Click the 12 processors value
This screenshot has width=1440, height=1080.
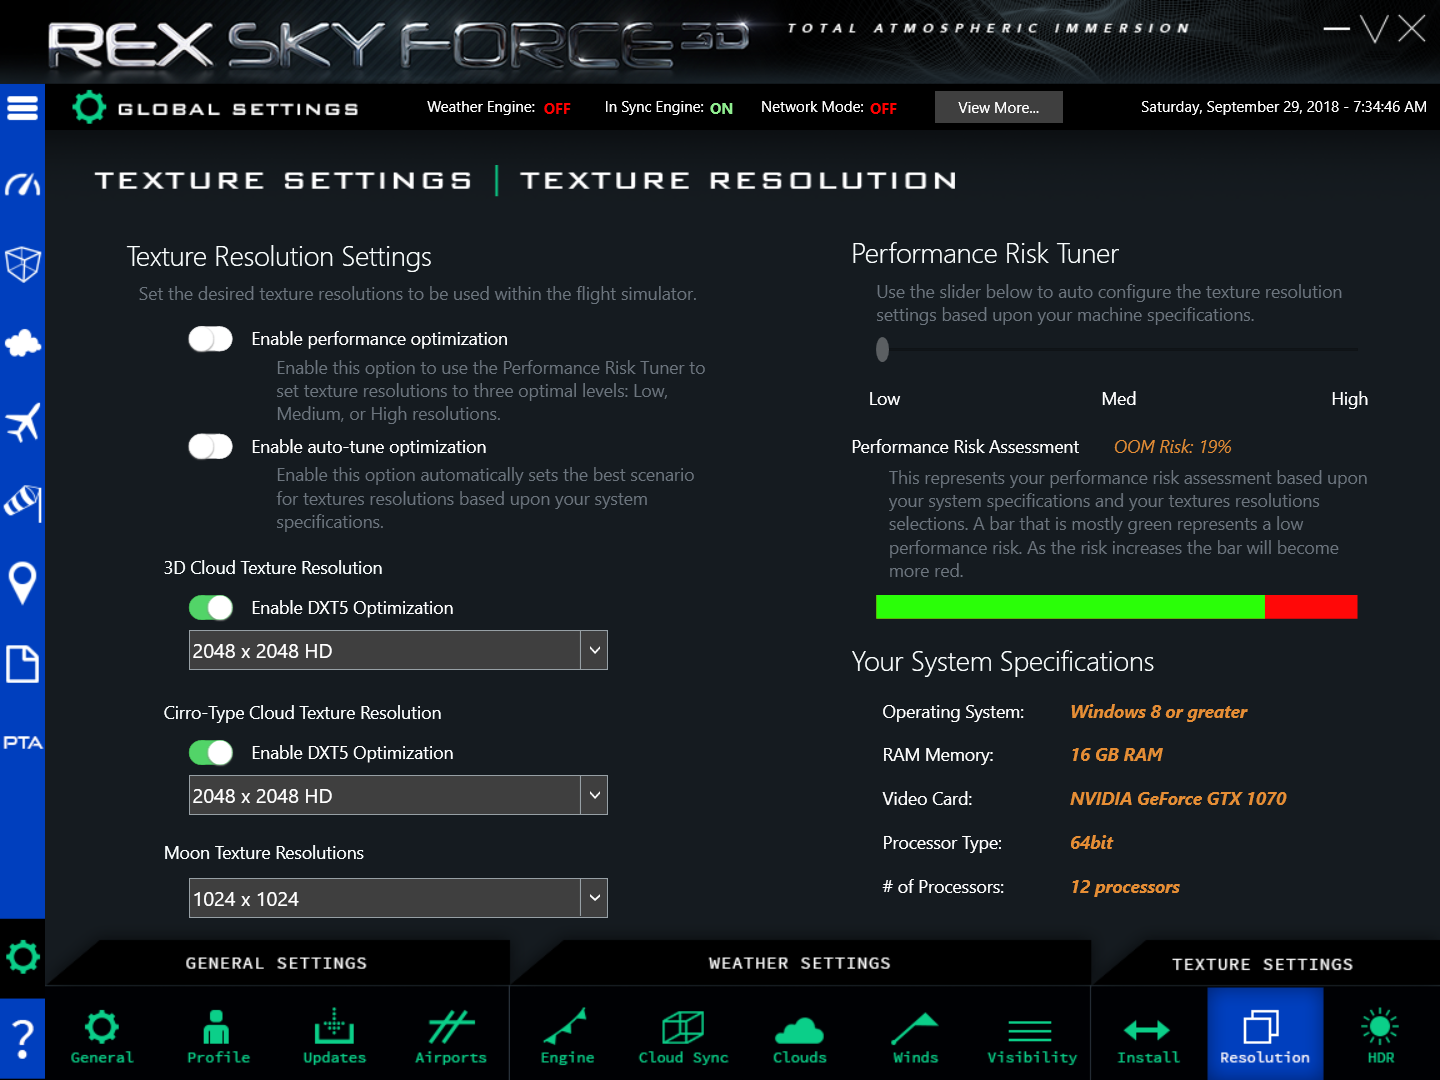click(x=1125, y=887)
